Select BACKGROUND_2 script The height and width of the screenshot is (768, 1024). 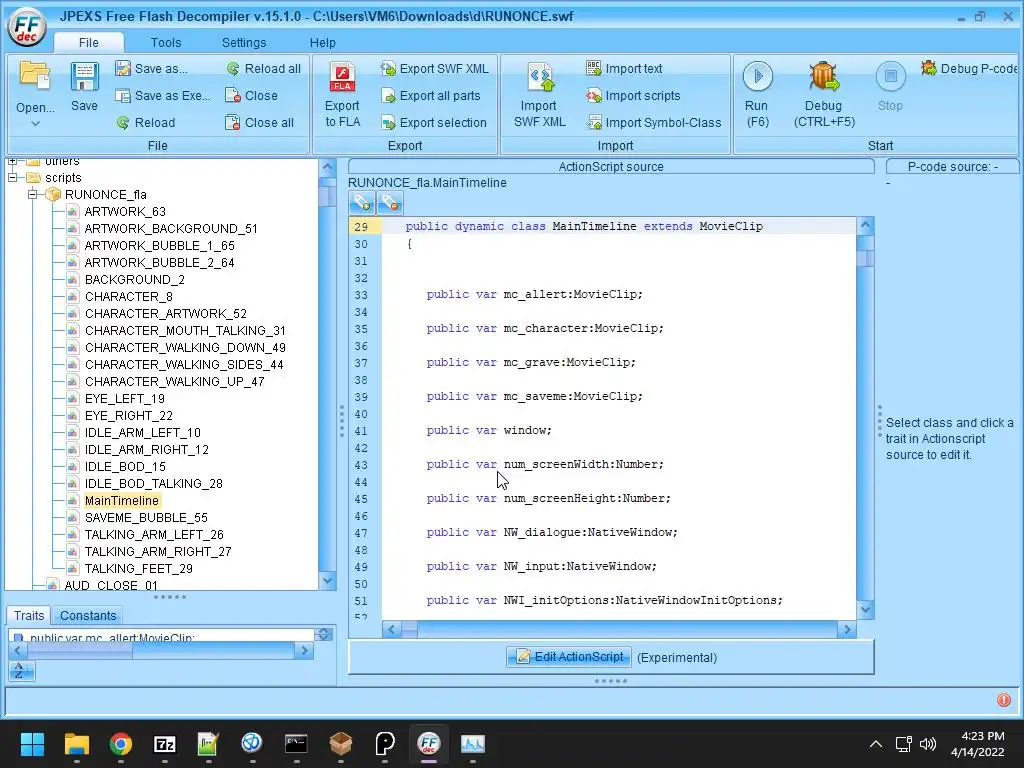pos(135,280)
